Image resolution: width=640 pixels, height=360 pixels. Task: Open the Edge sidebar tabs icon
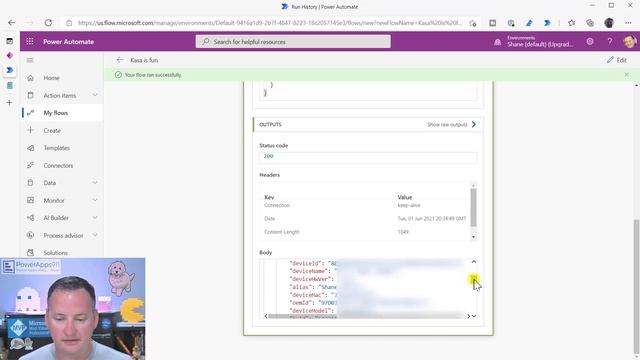pyautogui.click(x=9, y=41)
